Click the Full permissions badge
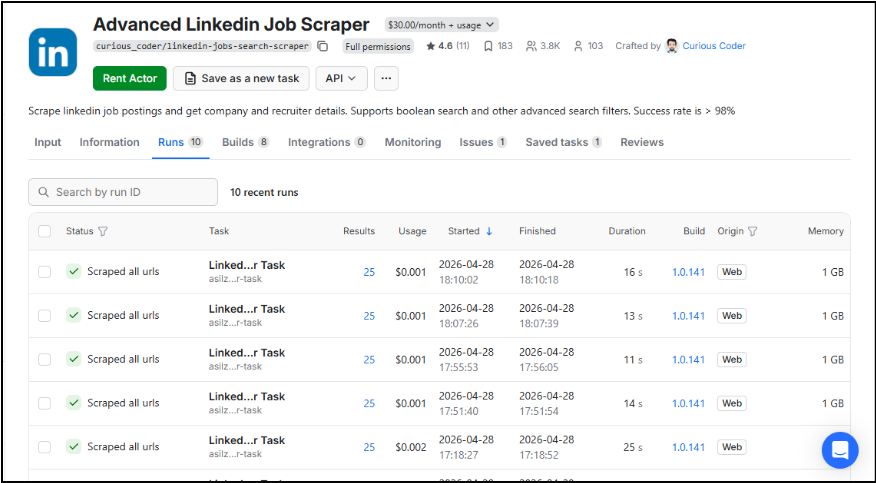Screen dimensions: 876x483 click(378, 47)
